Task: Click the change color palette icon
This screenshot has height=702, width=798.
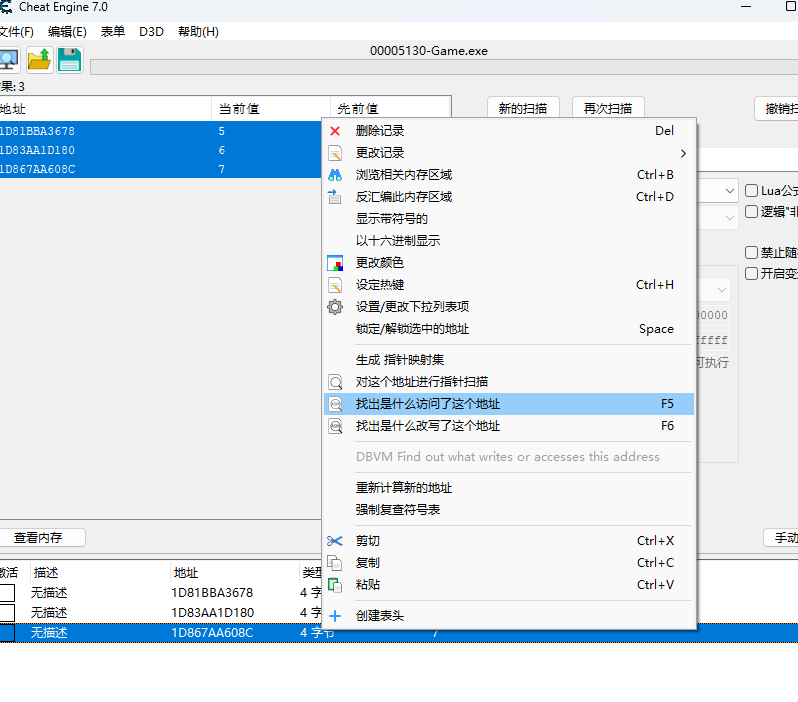Action: [335, 263]
